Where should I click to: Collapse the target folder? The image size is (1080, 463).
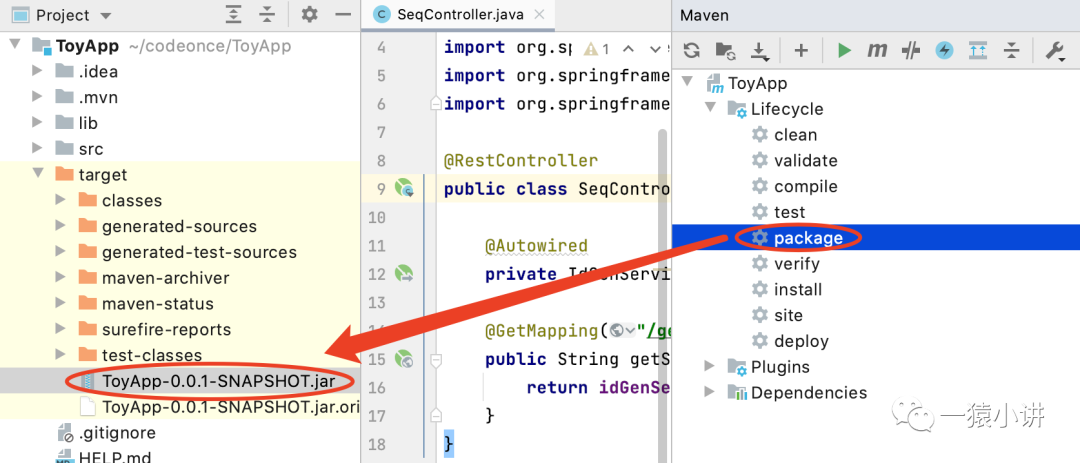(x=38, y=174)
